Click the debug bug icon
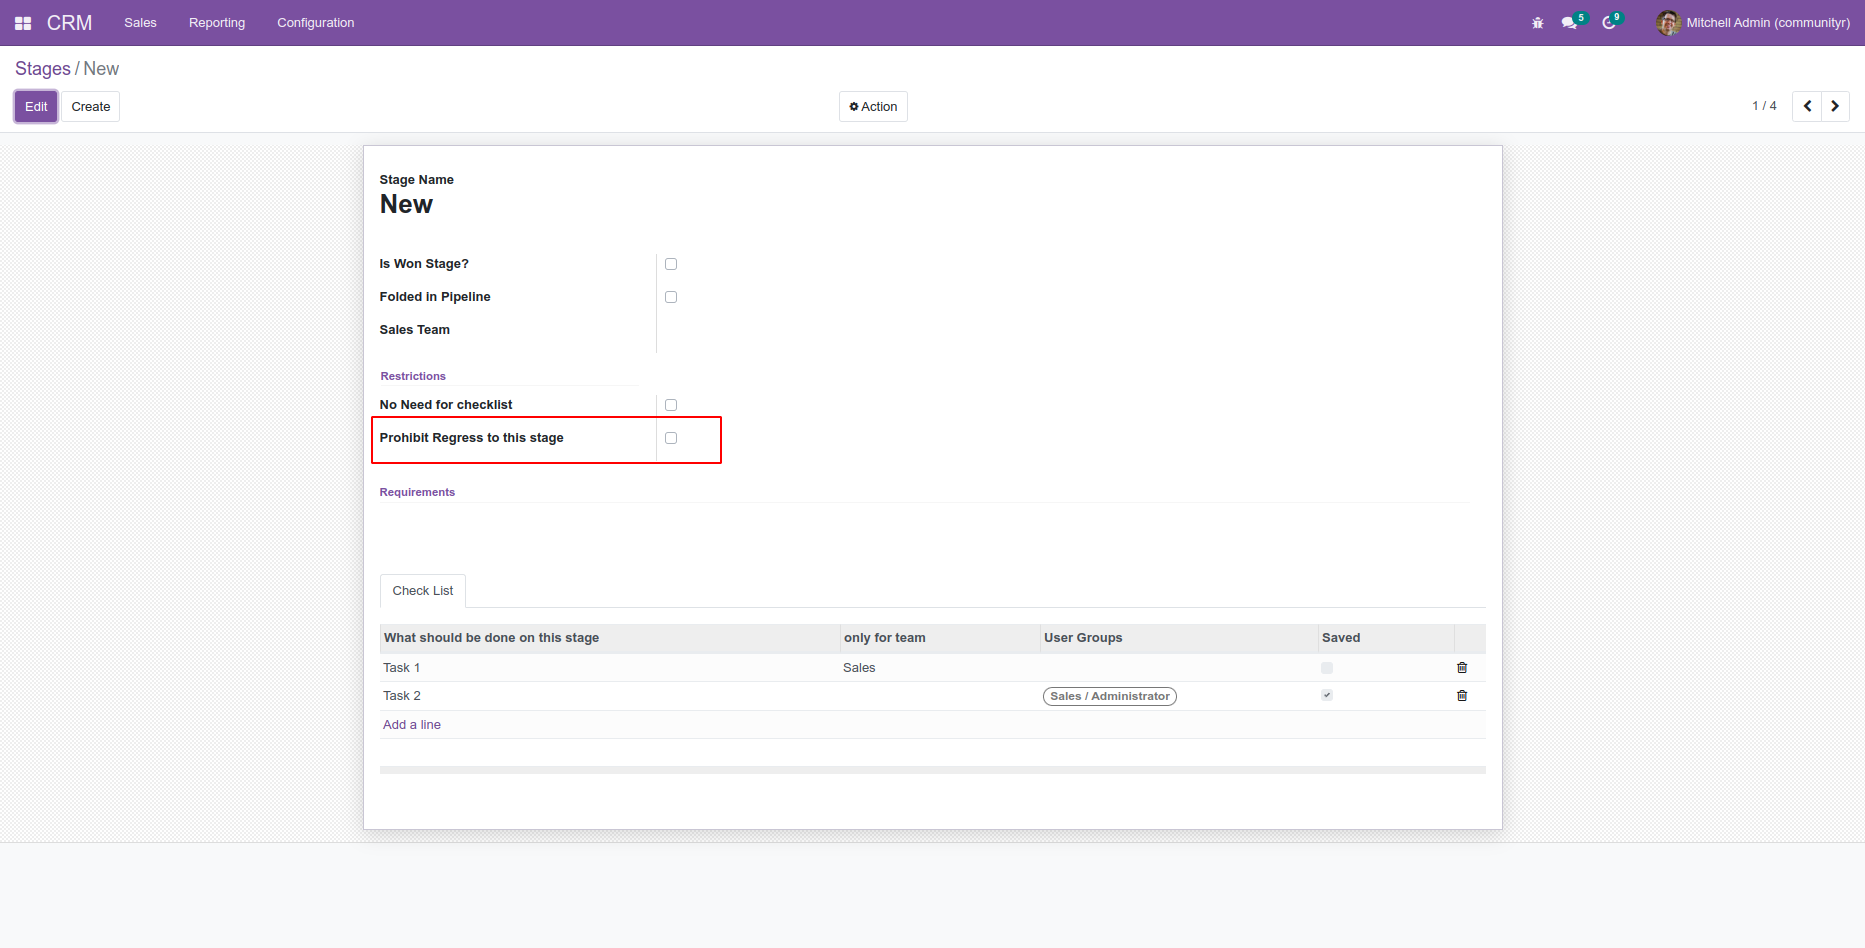 pyautogui.click(x=1538, y=23)
